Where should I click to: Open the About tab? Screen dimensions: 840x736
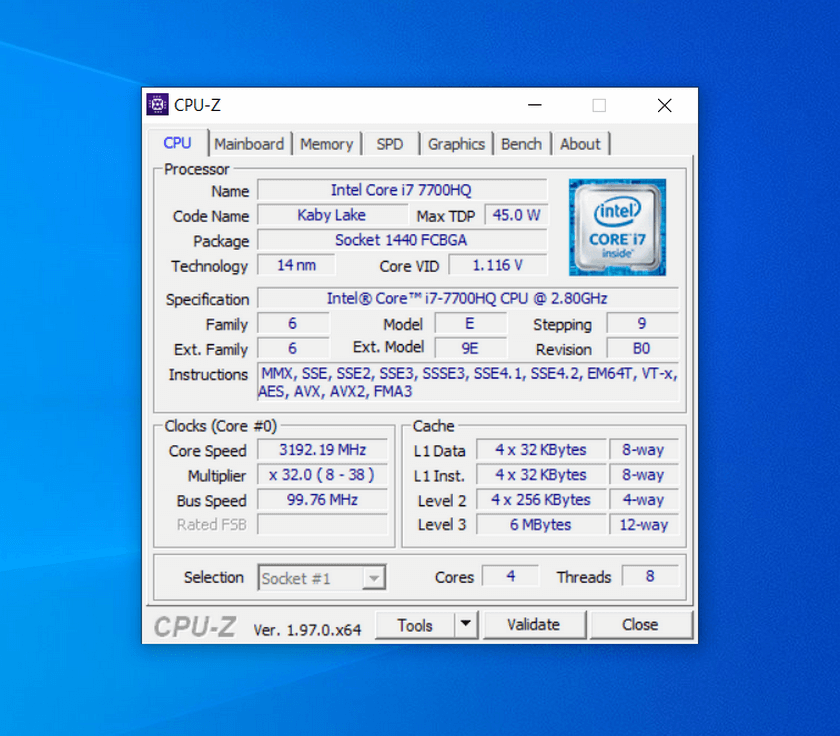click(x=580, y=144)
